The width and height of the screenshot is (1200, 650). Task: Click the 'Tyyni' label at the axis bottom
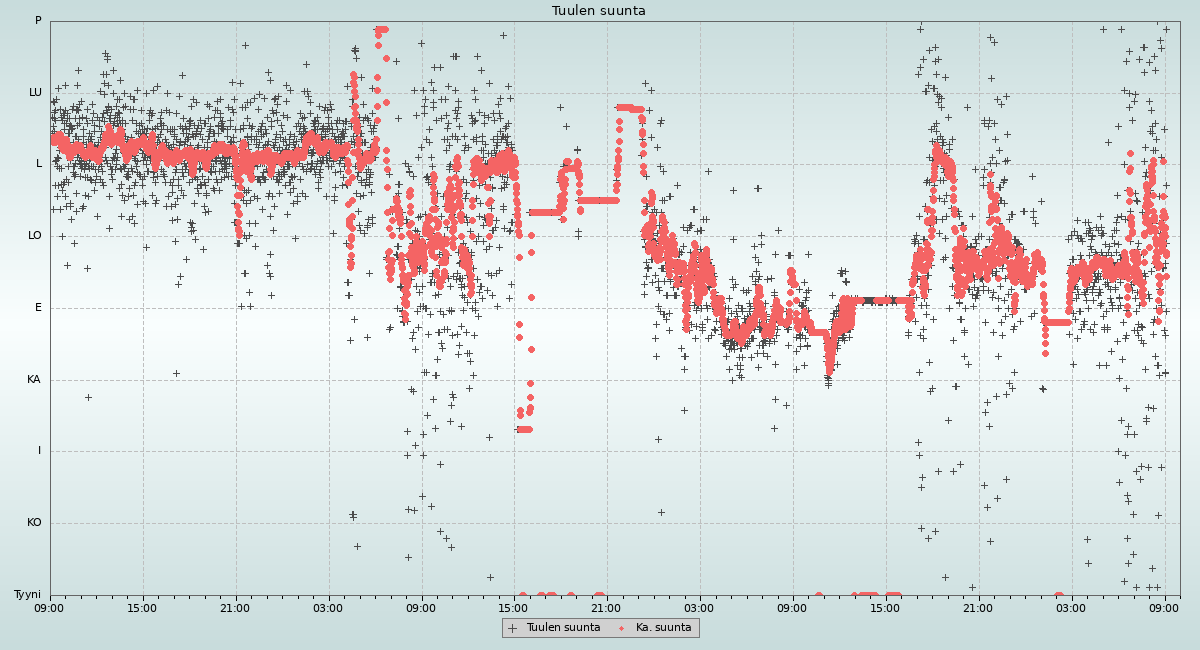click(27, 595)
